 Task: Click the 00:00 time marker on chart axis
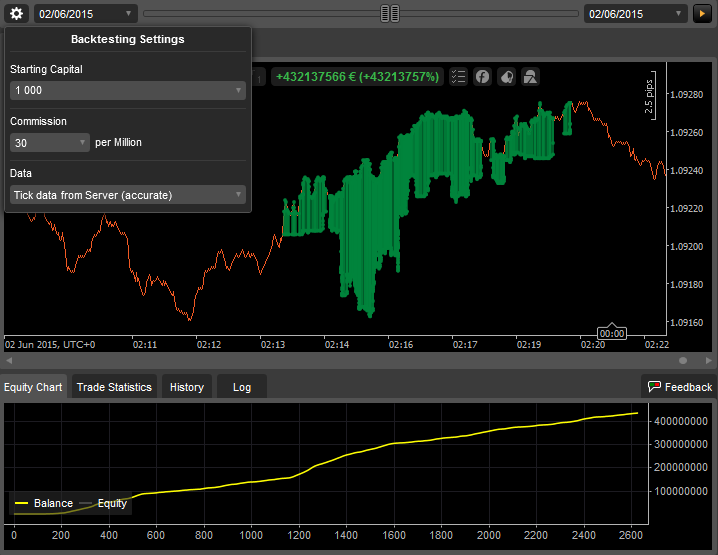[611, 333]
